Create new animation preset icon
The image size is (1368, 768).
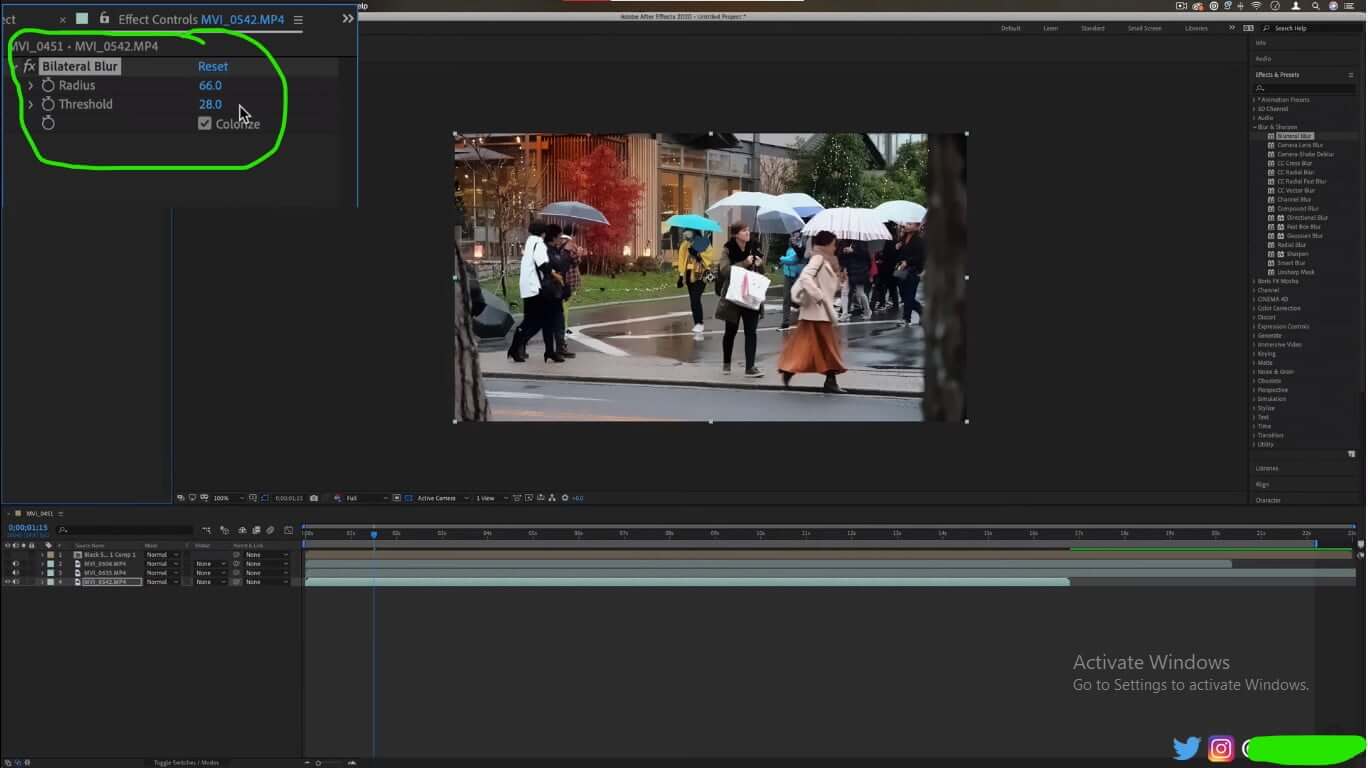pyautogui.click(x=1352, y=453)
